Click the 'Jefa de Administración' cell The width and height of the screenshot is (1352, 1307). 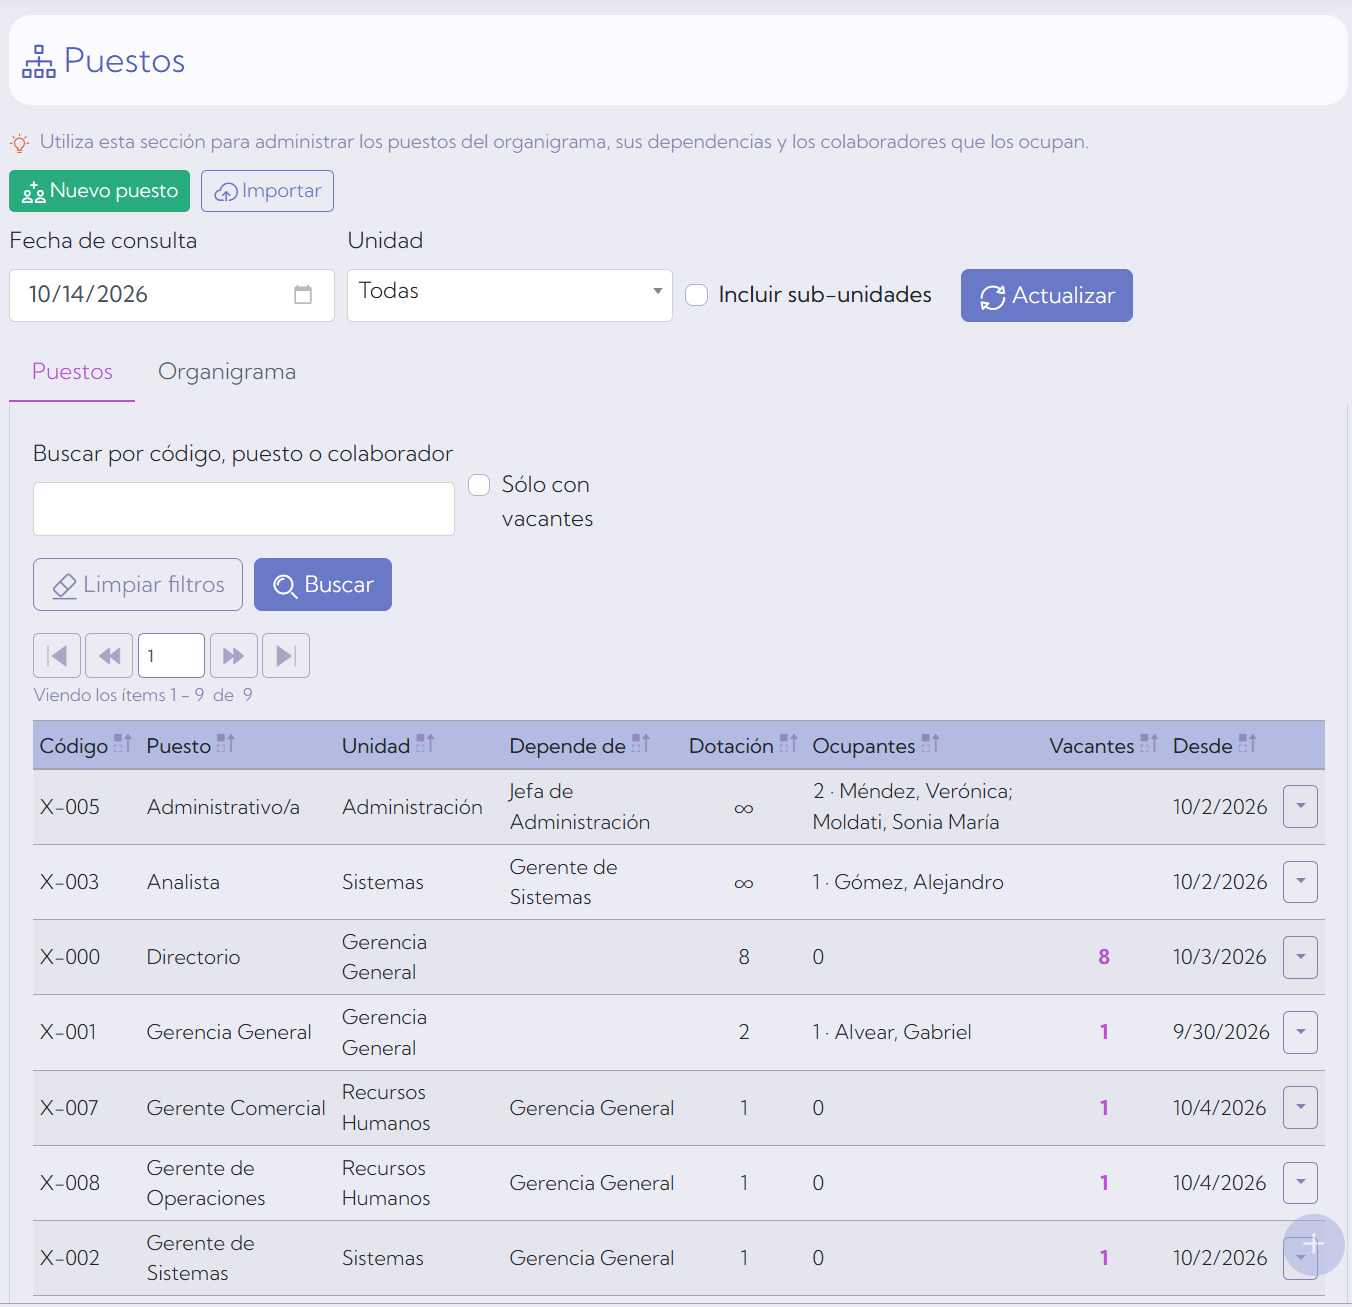pyautogui.click(x=580, y=807)
